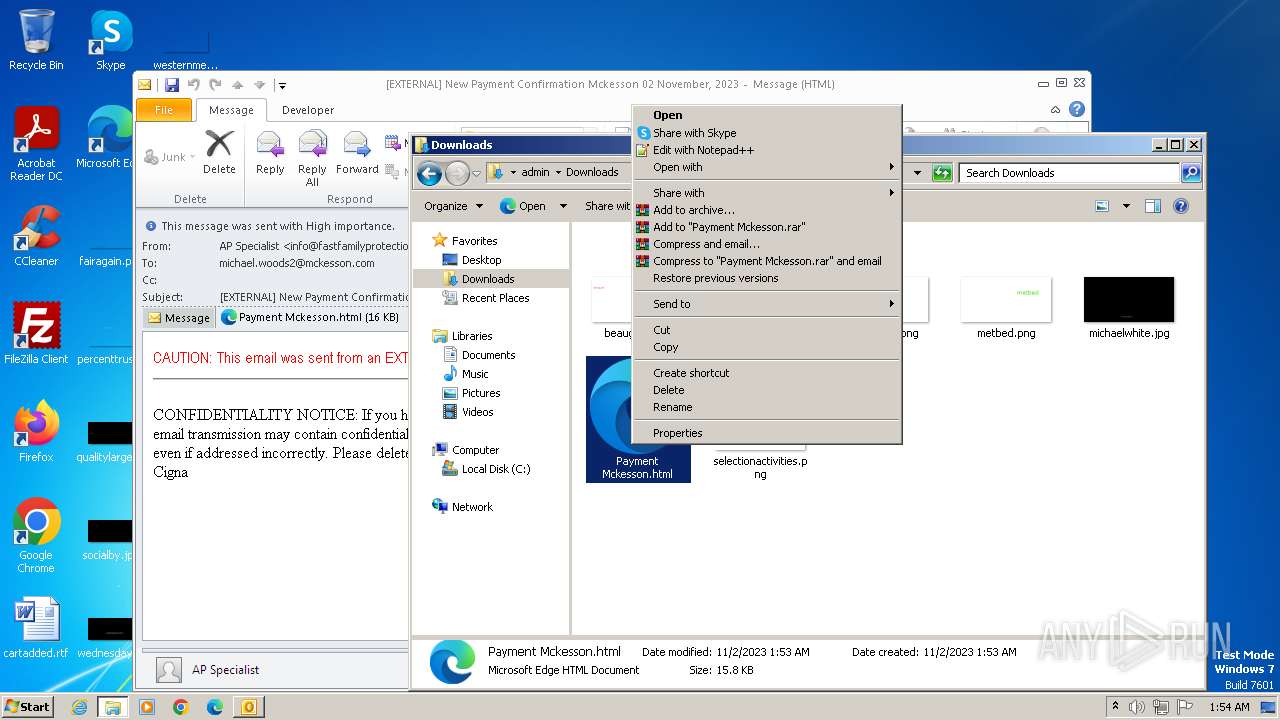Image resolution: width=1280 pixels, height=720 pixels.
Task: Click Open in the context menu
Action: pyautogui.click(x=767, y=115)
